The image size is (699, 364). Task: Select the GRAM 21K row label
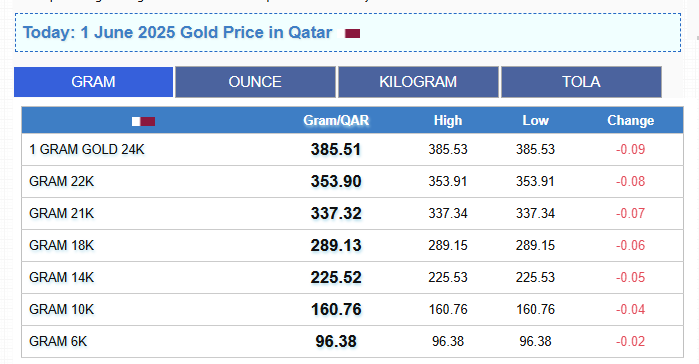(62, 214)
